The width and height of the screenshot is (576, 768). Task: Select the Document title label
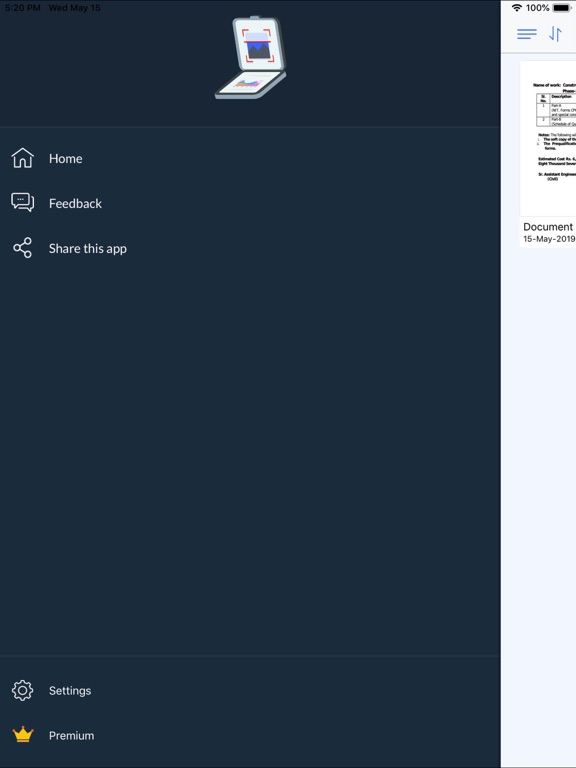(548, 227)
